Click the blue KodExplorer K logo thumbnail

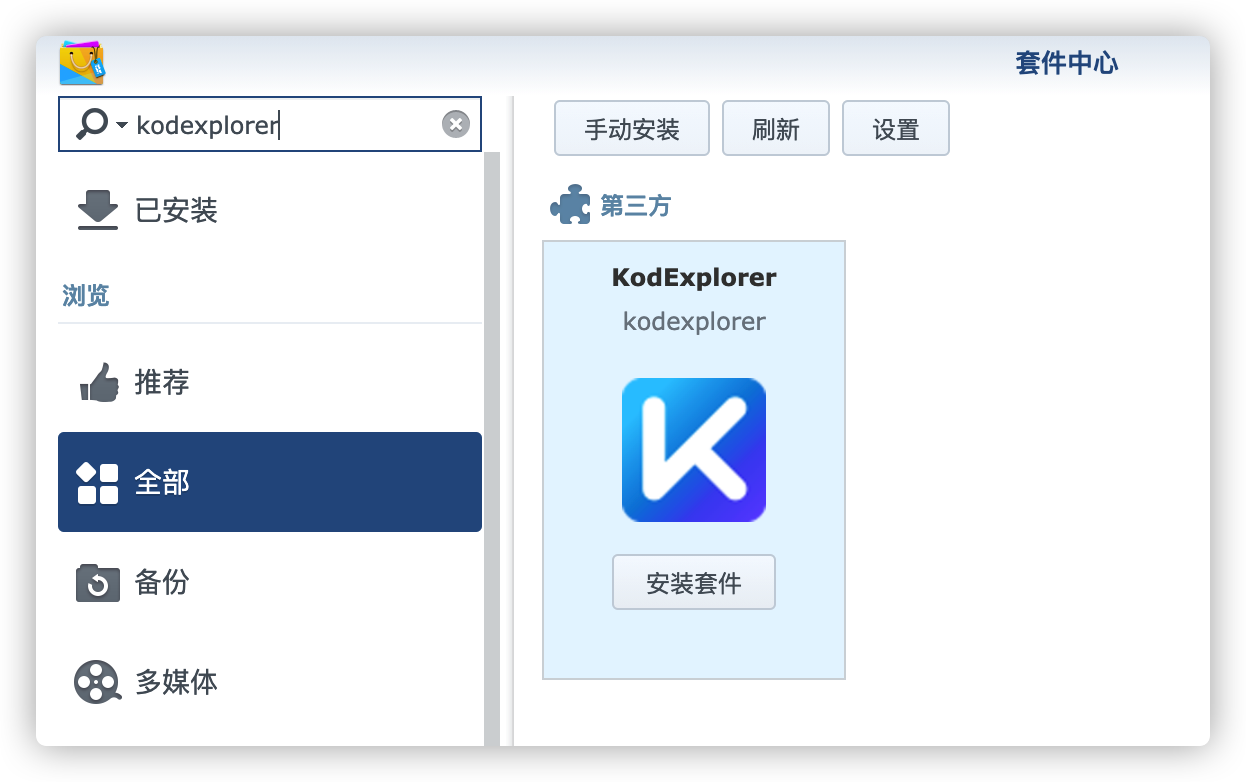tap(694, 450)
